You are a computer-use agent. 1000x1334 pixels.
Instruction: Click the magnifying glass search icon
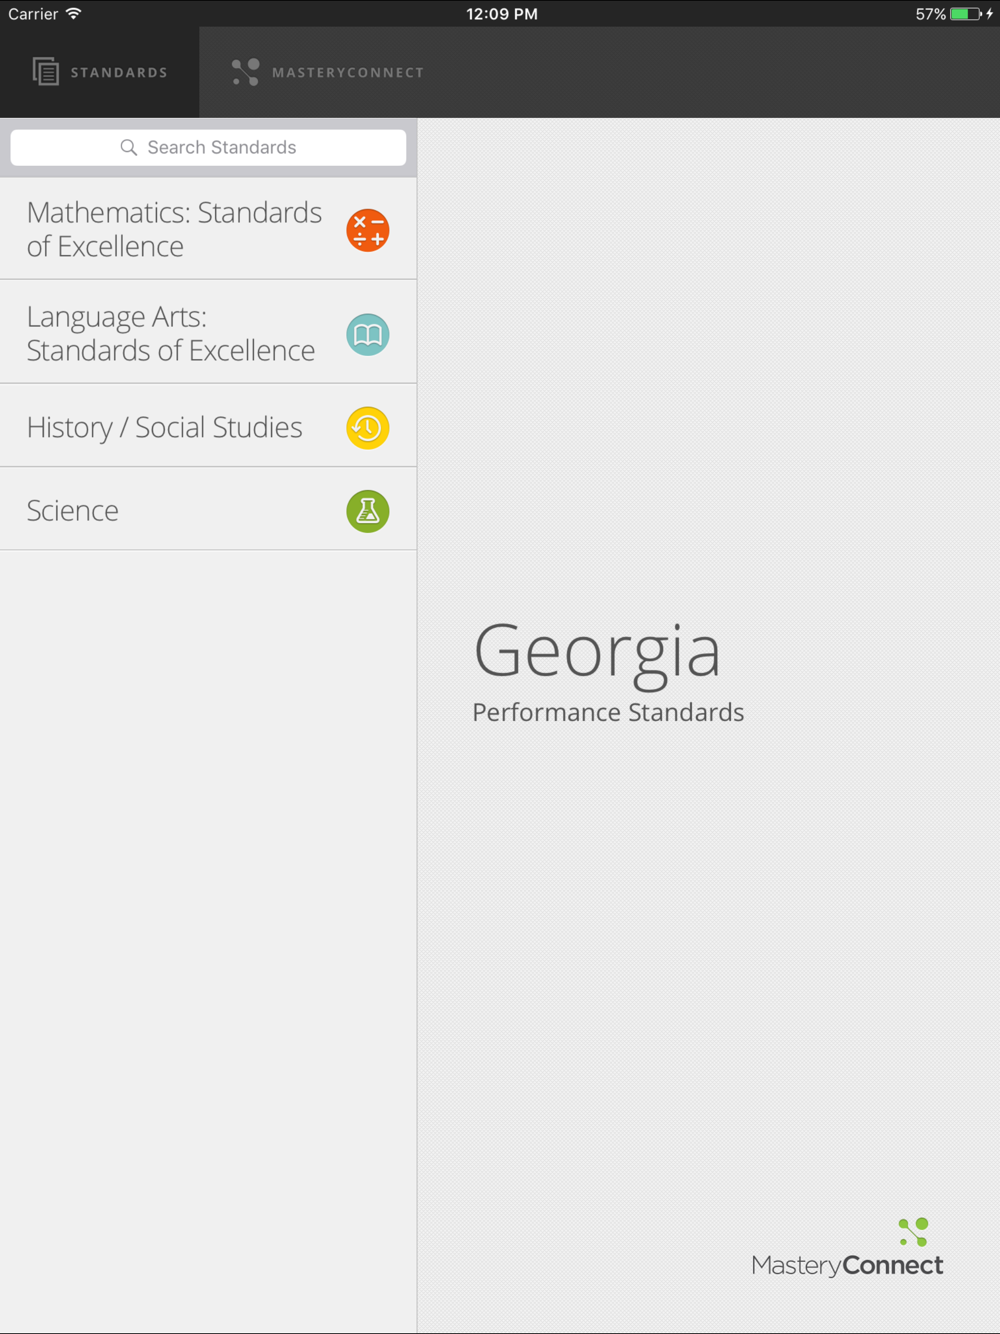pos(129,148)
